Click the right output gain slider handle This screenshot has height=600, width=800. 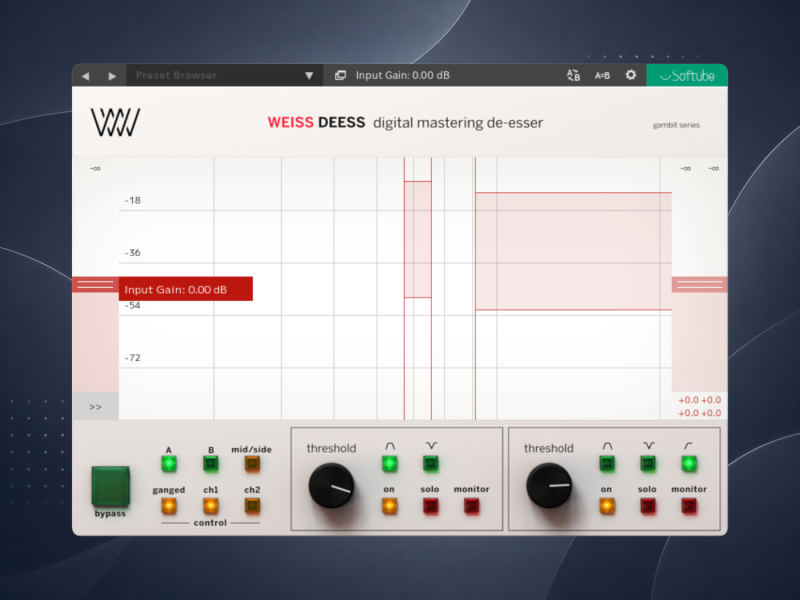(x=699, y=285)
